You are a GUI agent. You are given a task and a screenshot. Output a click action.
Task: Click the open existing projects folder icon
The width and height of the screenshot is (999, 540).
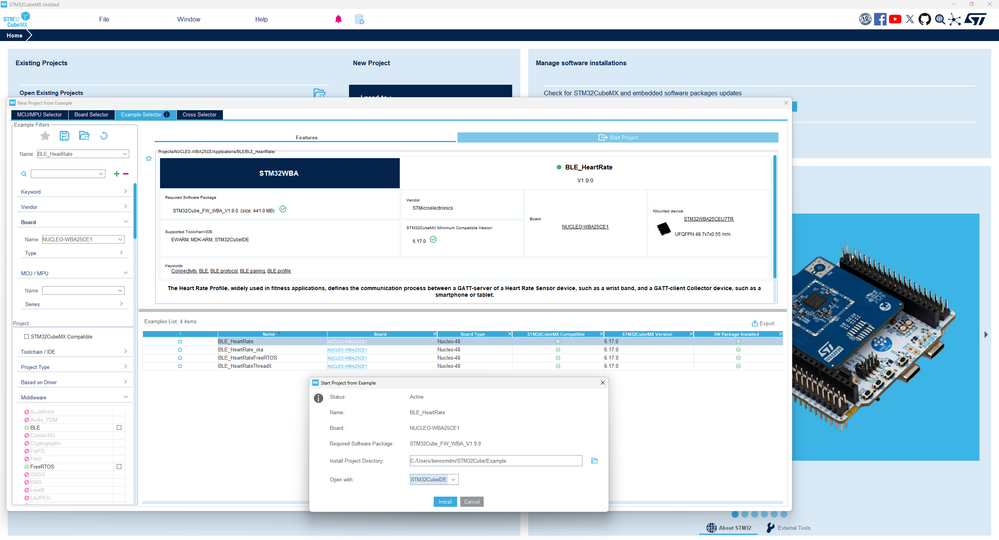coord(319,93)
